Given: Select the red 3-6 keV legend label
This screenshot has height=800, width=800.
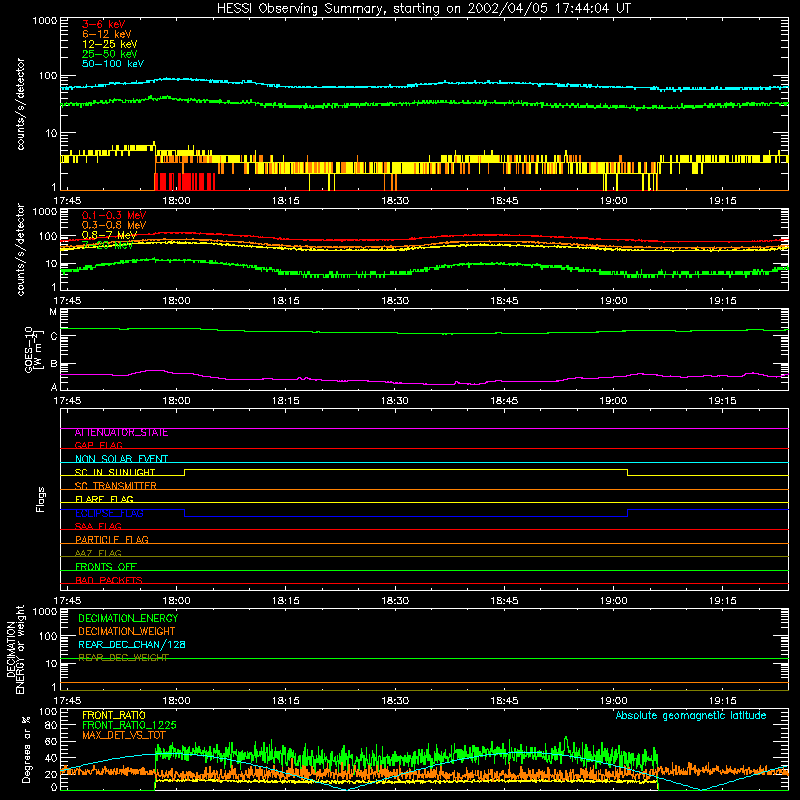Looking at the screenshot, I should point(103,24).
